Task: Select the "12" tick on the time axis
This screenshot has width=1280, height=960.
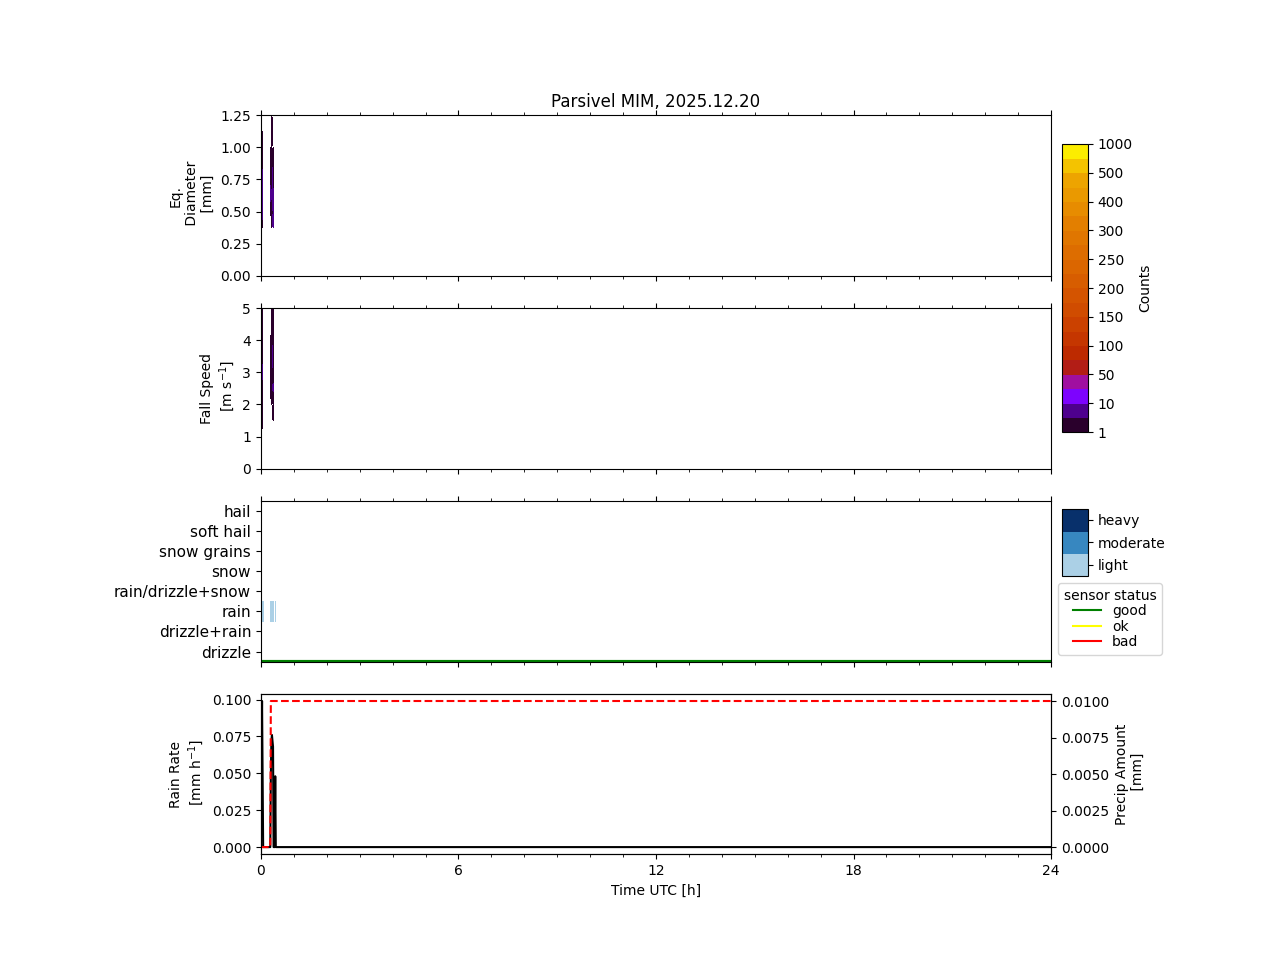Action: pos(656,870)
